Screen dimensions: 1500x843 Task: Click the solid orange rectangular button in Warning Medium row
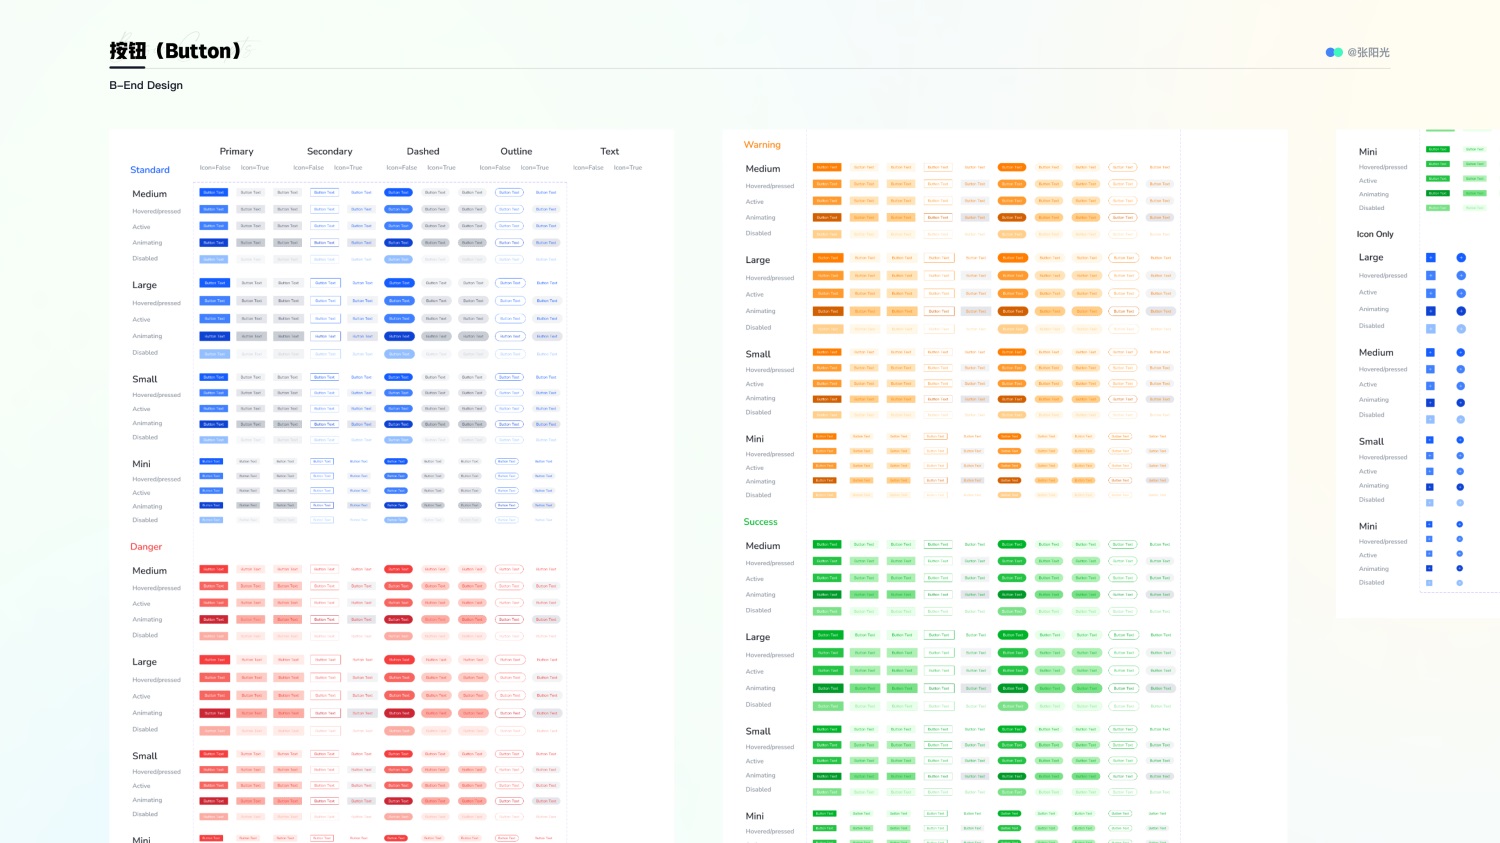click(827, 167)
